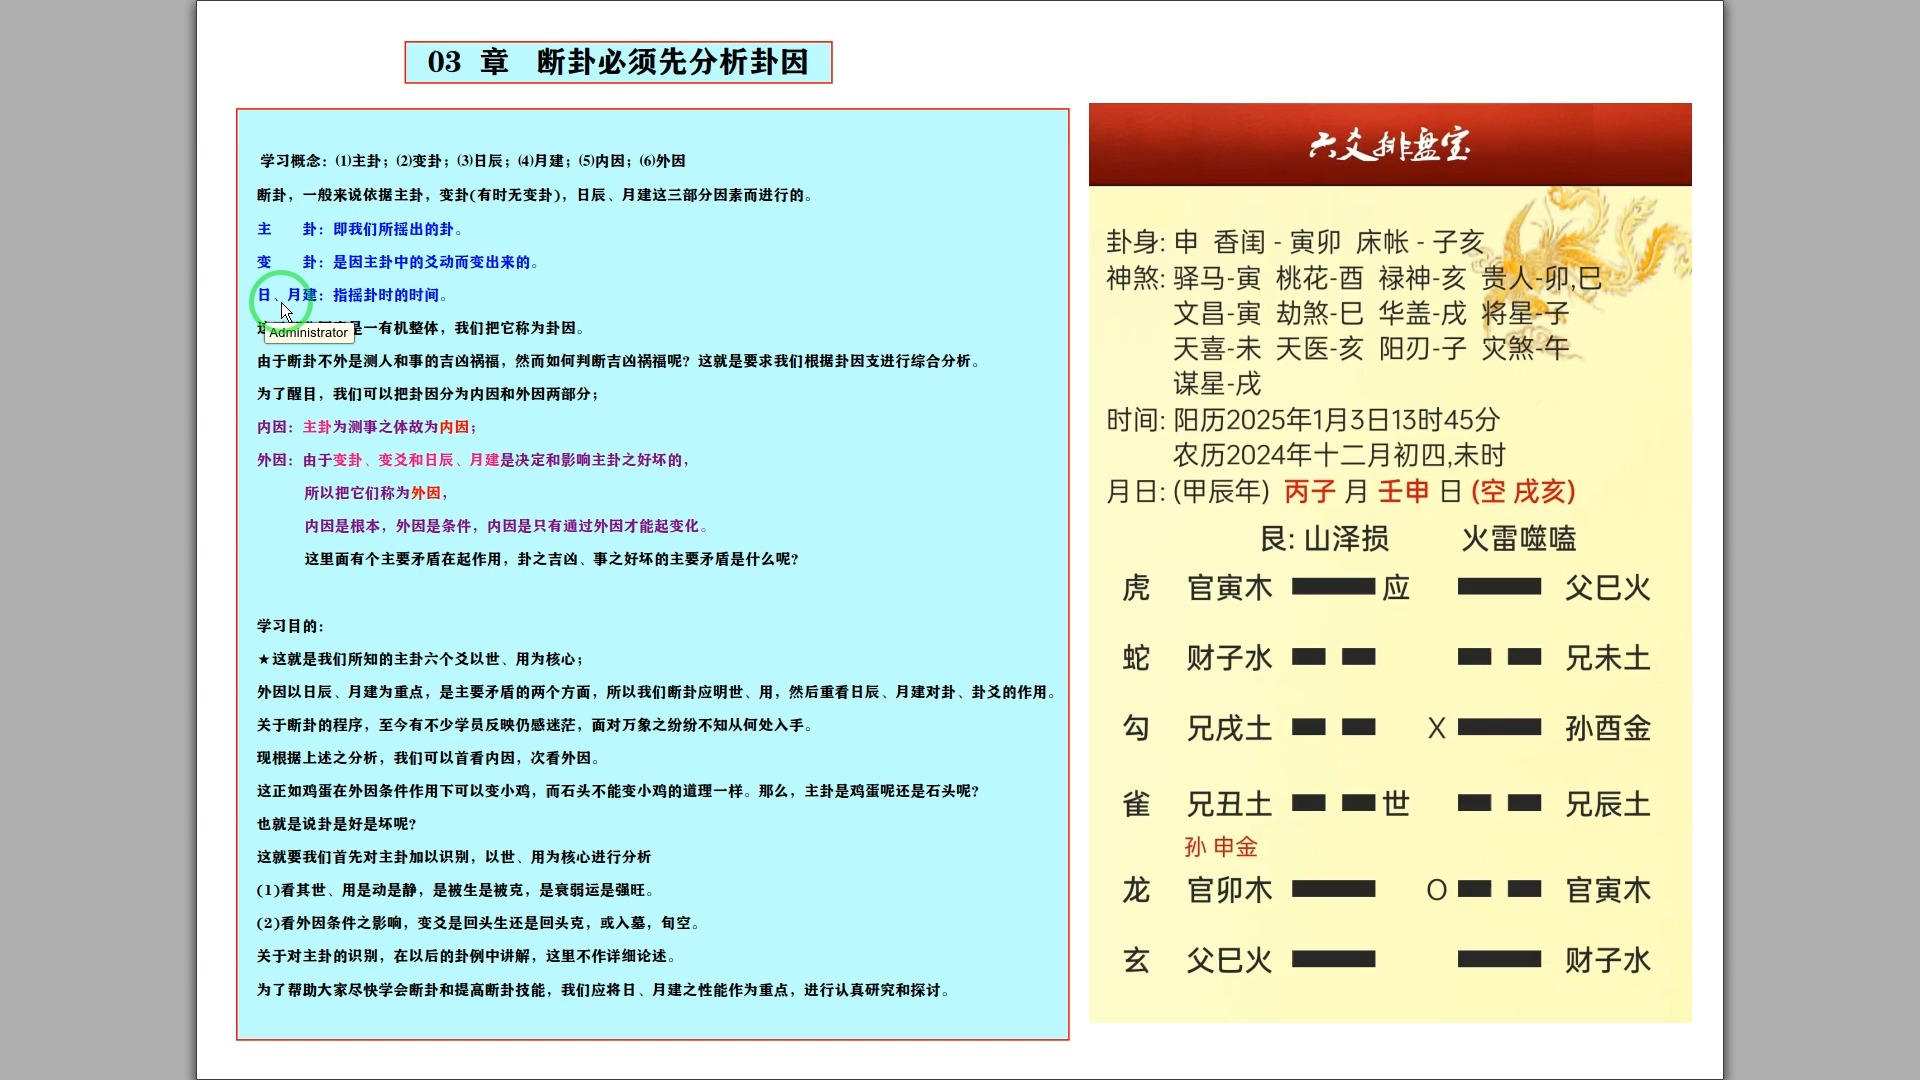
Task: Click the '父巳火' top line of changed hexagram
Action: [x=1608, y=588]
